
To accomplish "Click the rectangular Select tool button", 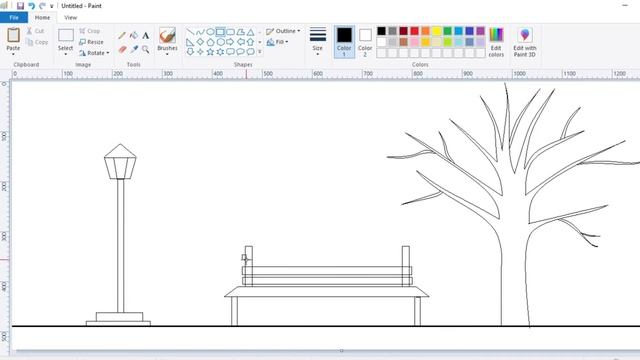I will 65,36.
